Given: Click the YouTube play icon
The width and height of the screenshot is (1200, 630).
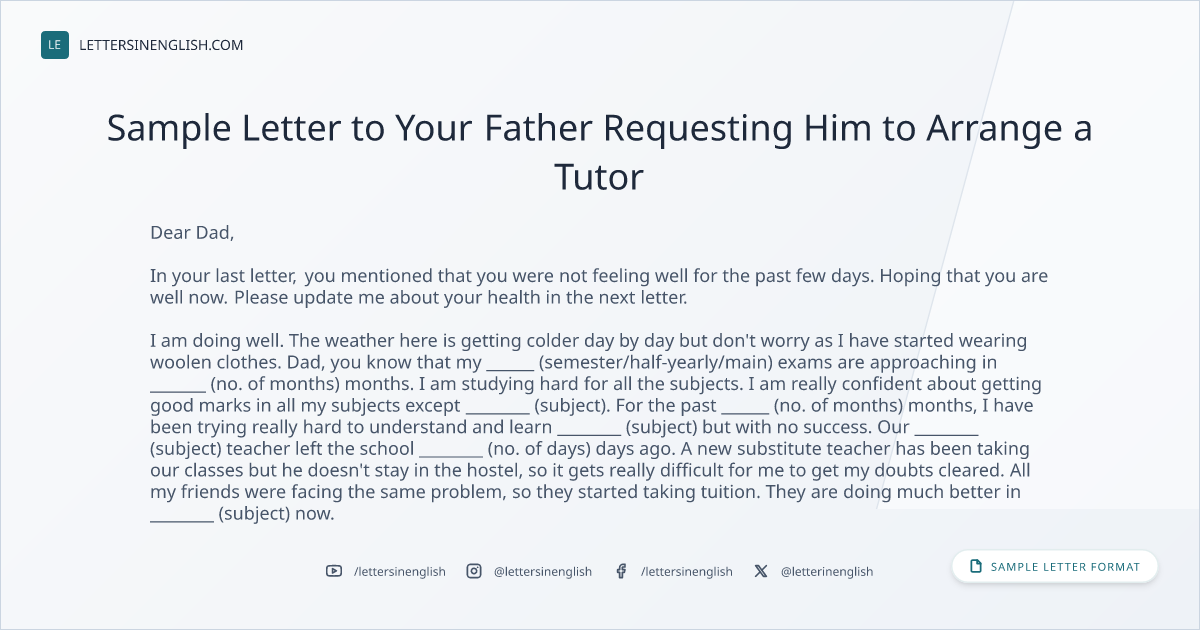Looking at the screenshot, I should 334,571.
